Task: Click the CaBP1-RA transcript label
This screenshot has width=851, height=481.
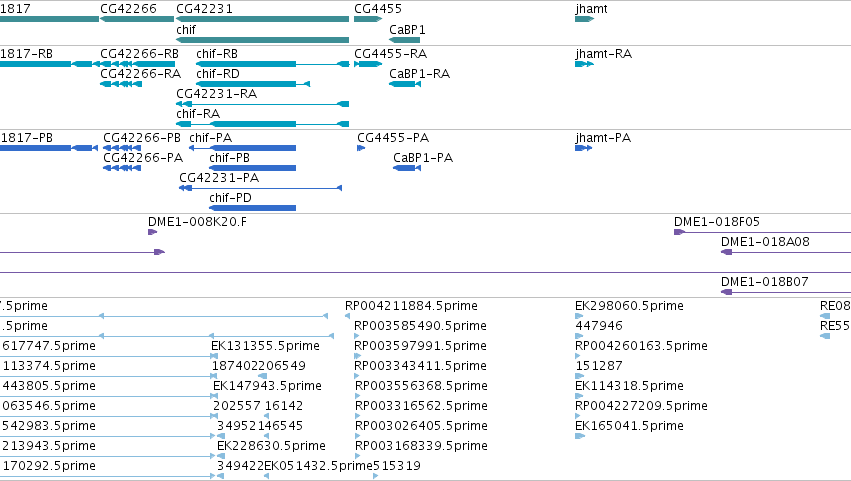Action: tap(420, 74)
